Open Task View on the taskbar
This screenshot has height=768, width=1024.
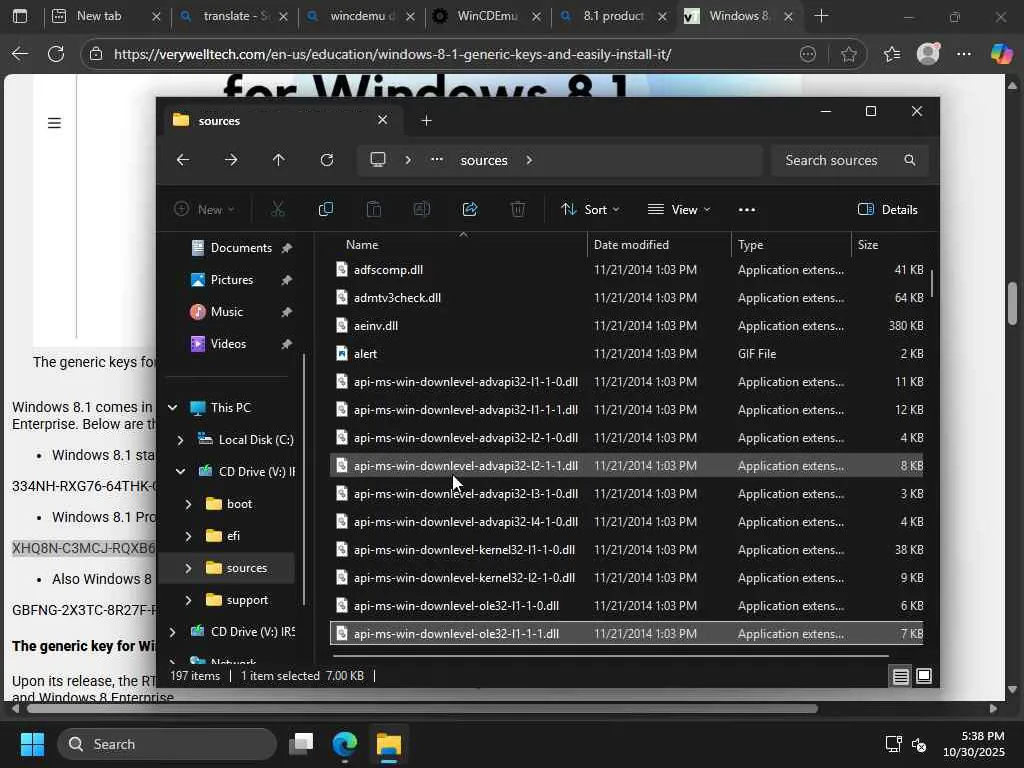(x=302, y=743)
